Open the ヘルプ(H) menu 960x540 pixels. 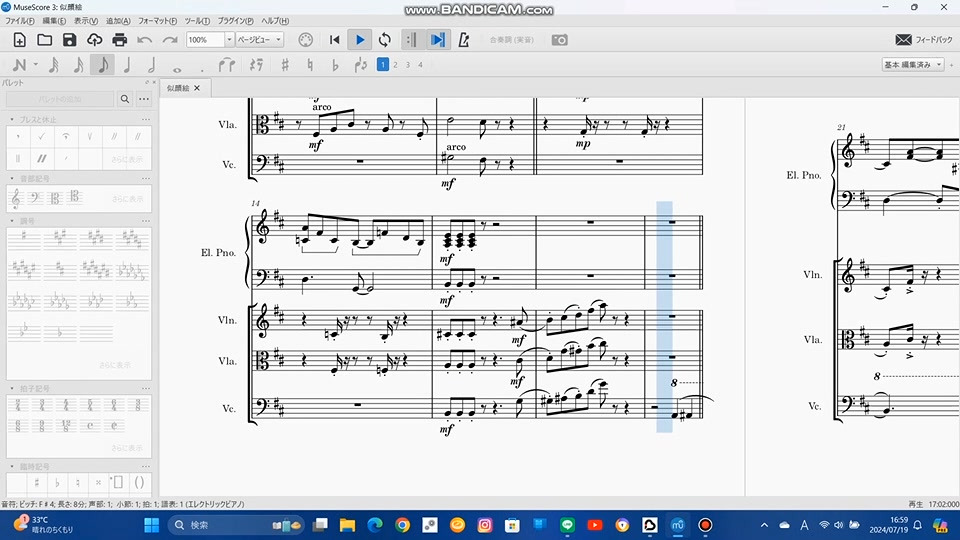[275, 21]
